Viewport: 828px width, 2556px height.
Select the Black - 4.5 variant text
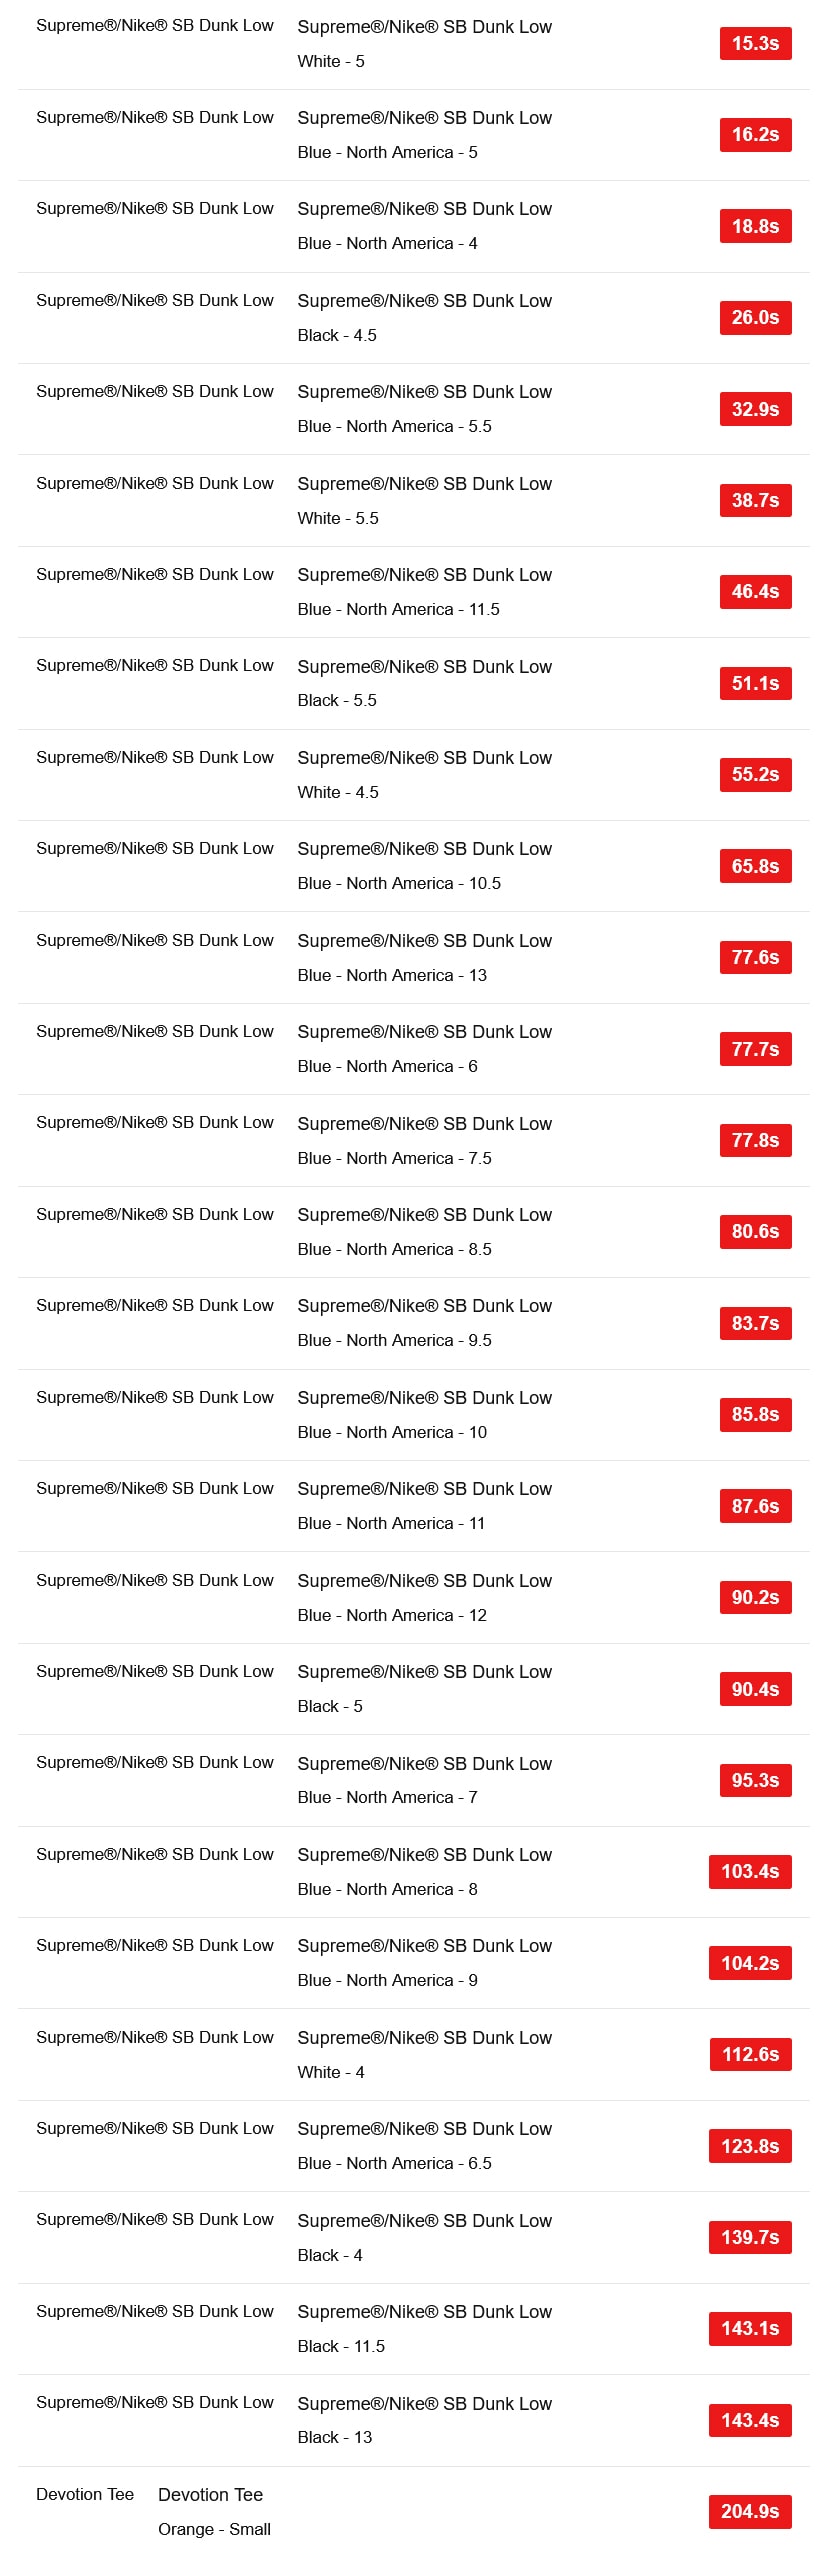click(337, 335)
